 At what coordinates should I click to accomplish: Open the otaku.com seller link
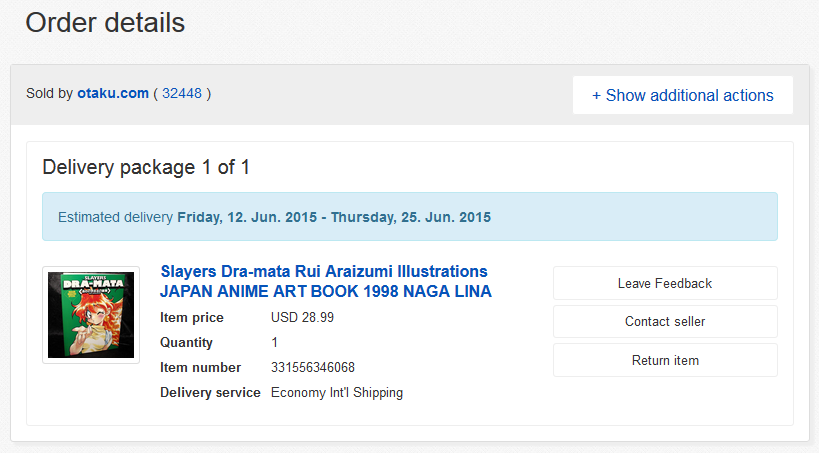[x=112, y=94]
